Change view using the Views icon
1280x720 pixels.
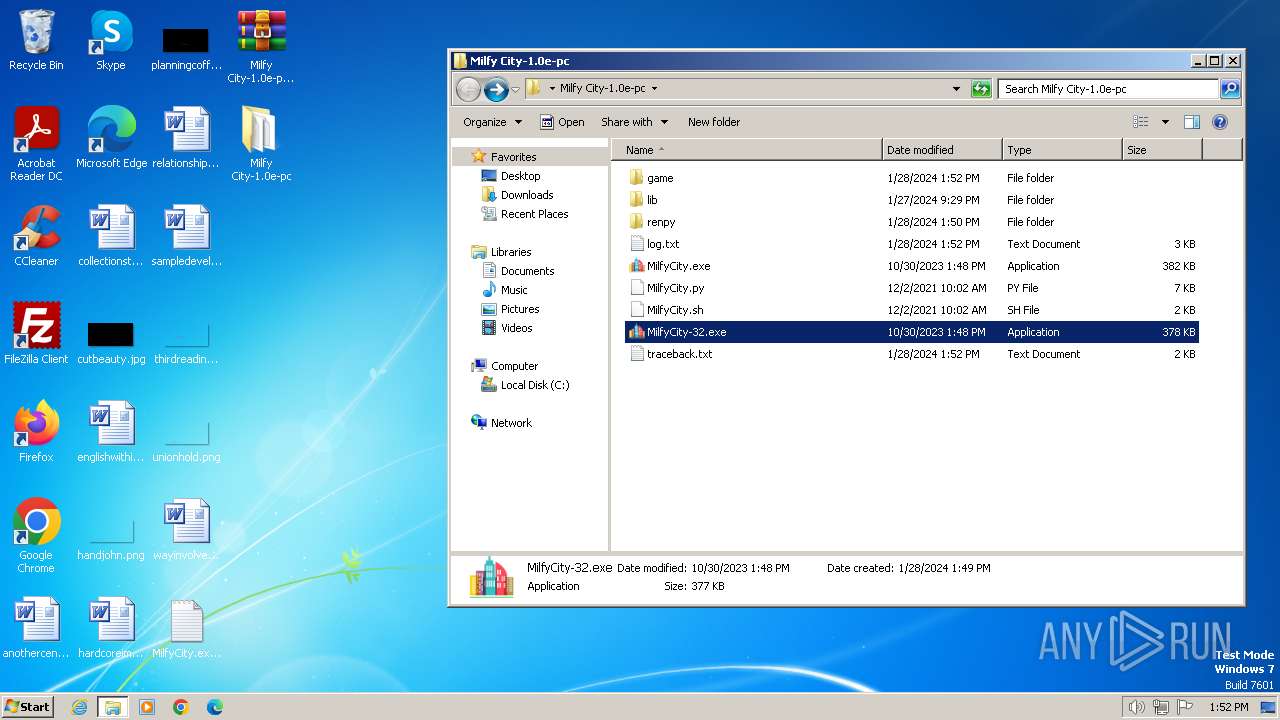pyautogui.click(x=1141, y=122)
